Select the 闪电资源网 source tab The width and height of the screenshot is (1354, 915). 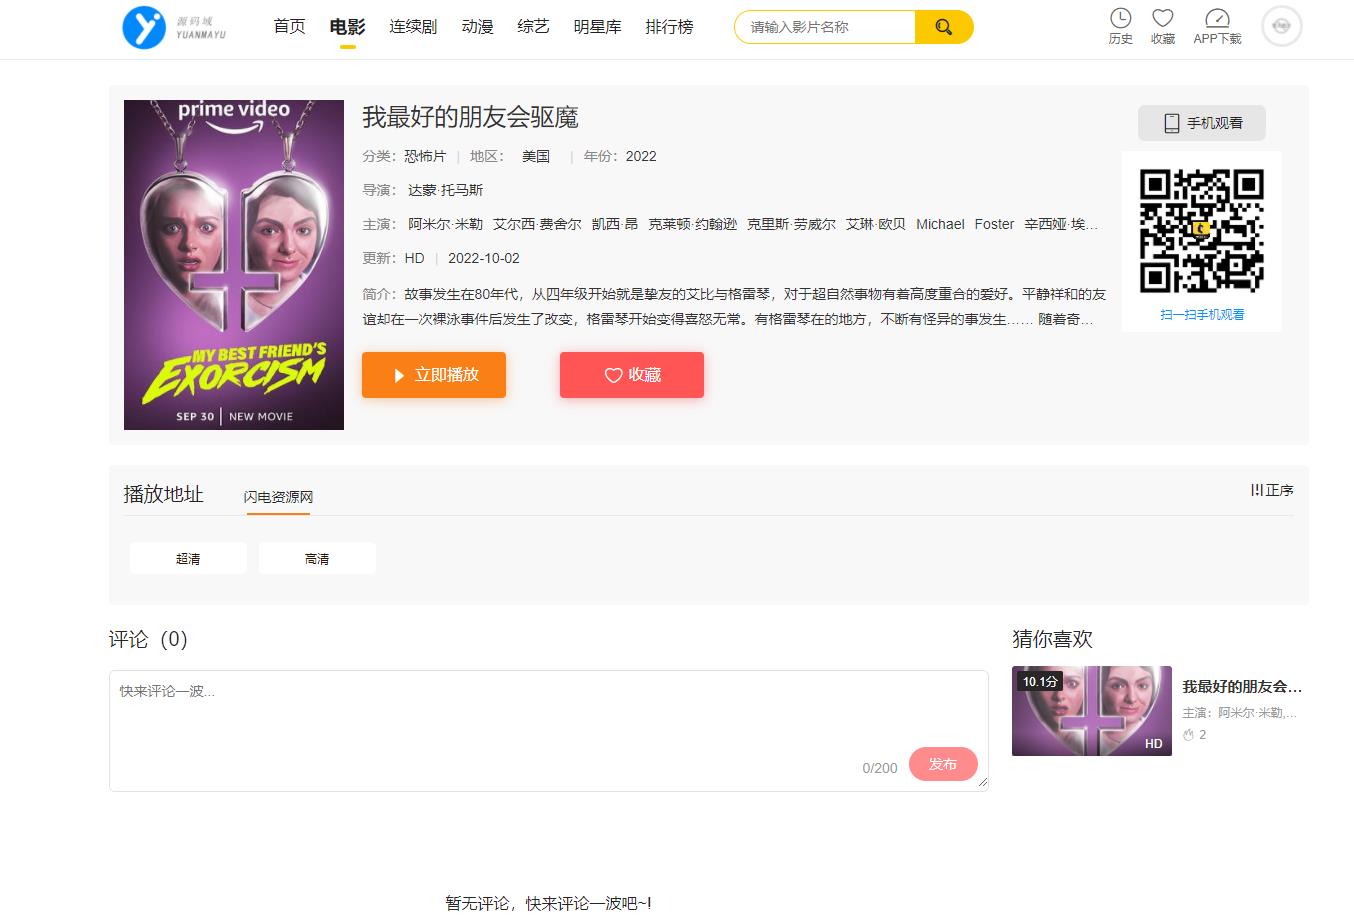278,497
